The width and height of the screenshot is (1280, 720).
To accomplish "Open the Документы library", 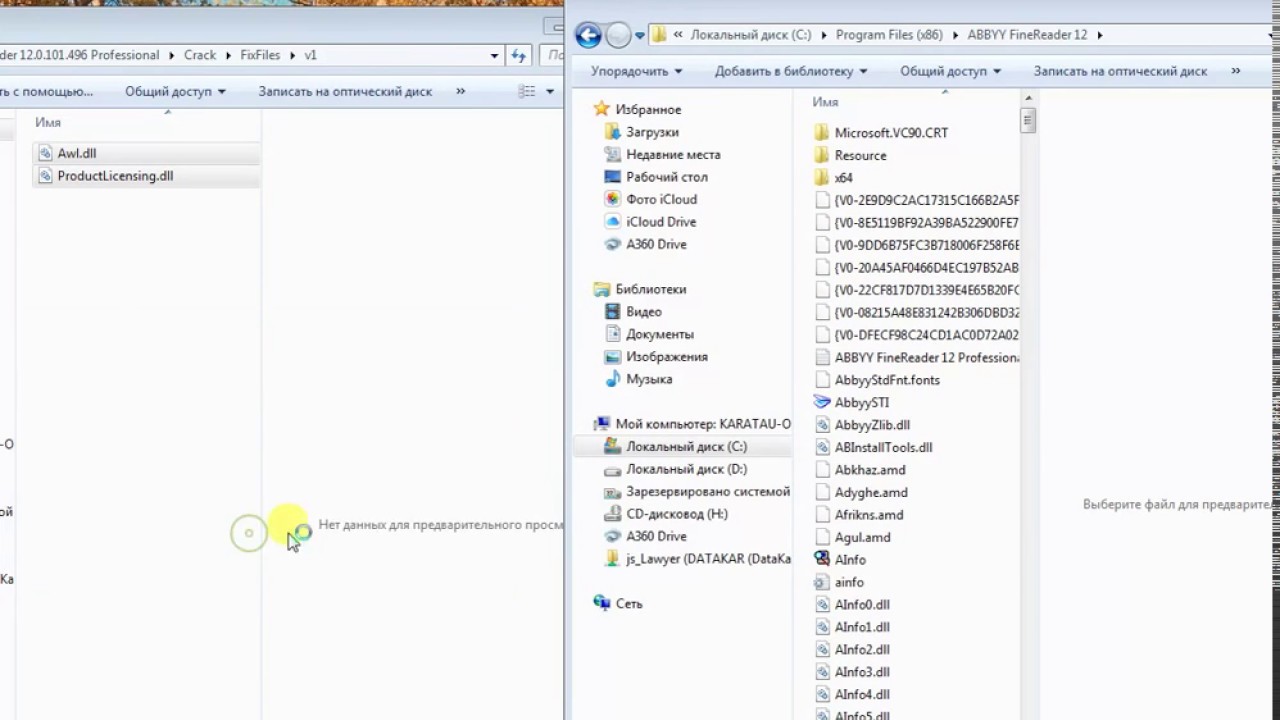I will [x=659, y=334].
